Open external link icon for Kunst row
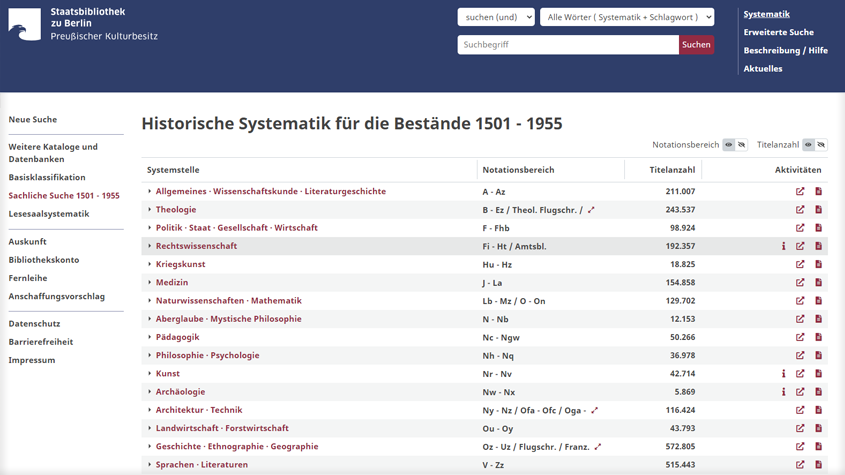 [800, 374]
